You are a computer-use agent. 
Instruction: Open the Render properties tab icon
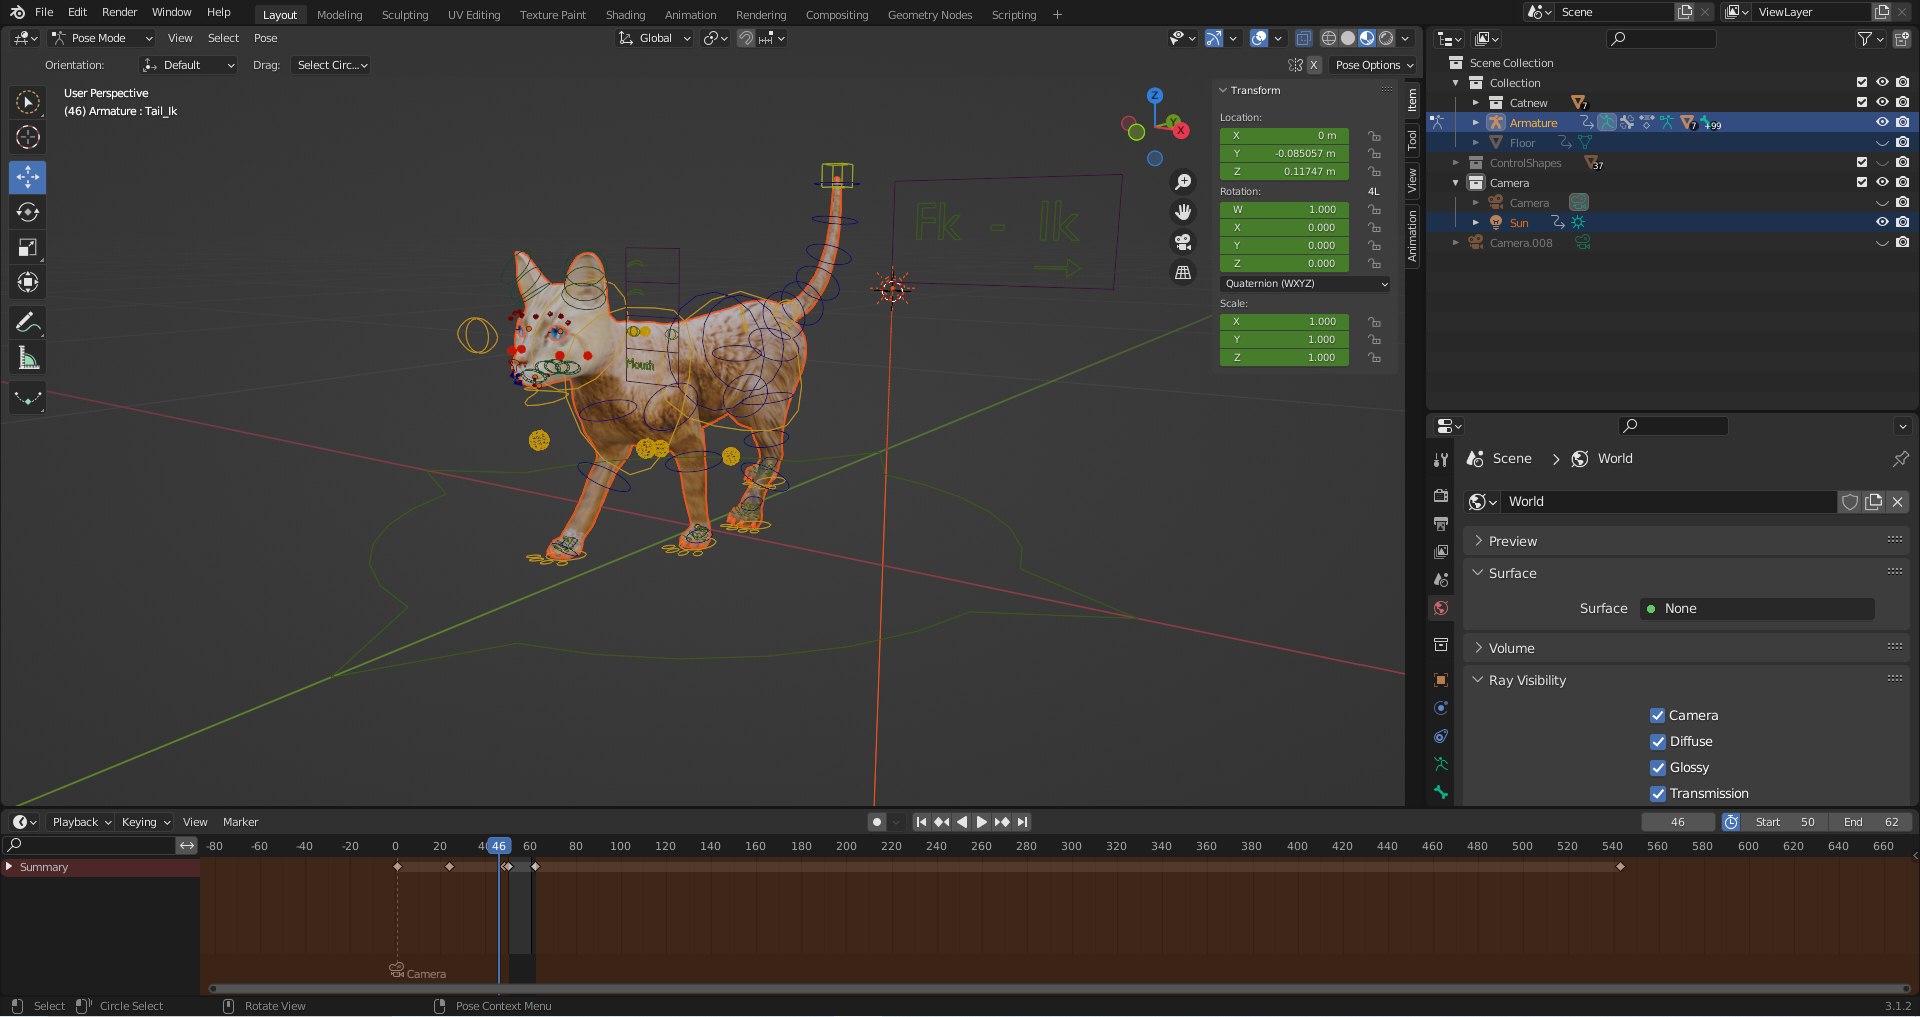1441,495
